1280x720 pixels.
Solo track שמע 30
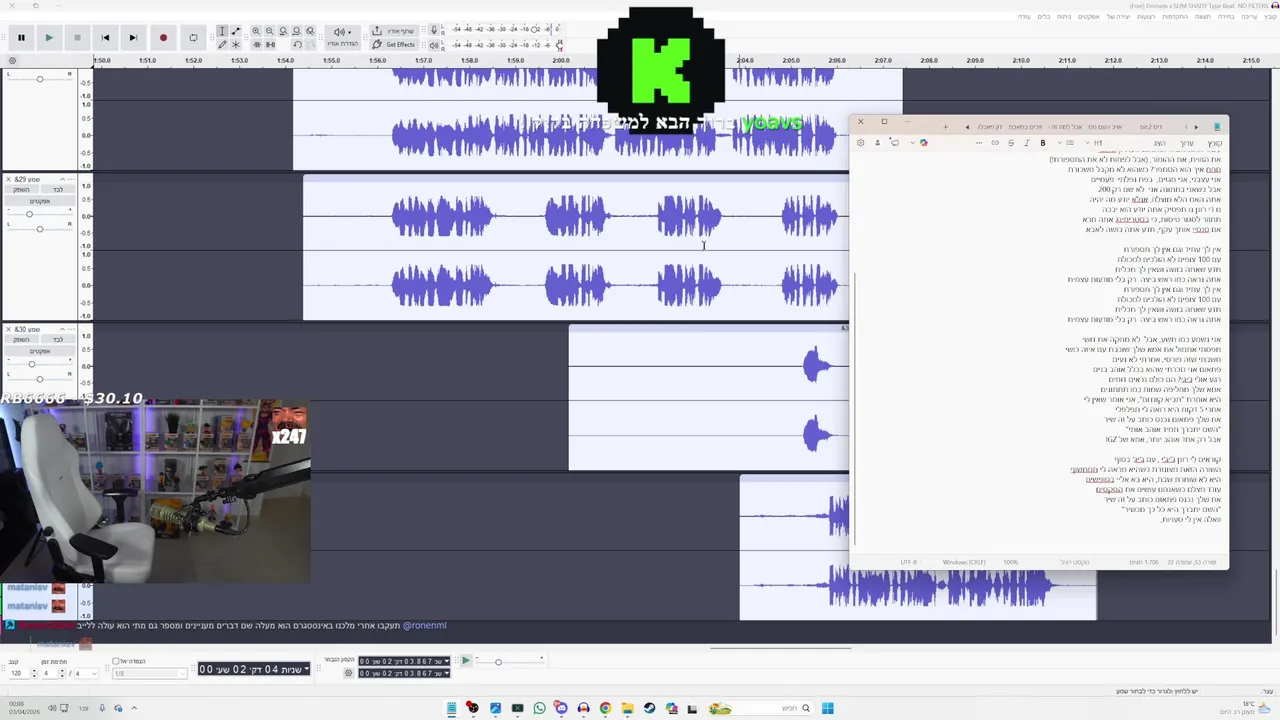pyautogui.click(x=58, y=339)
